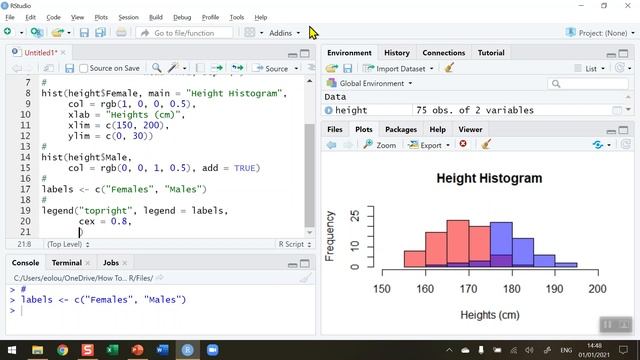
Task: View the height data frame as a table
Action: pos(617,110)
